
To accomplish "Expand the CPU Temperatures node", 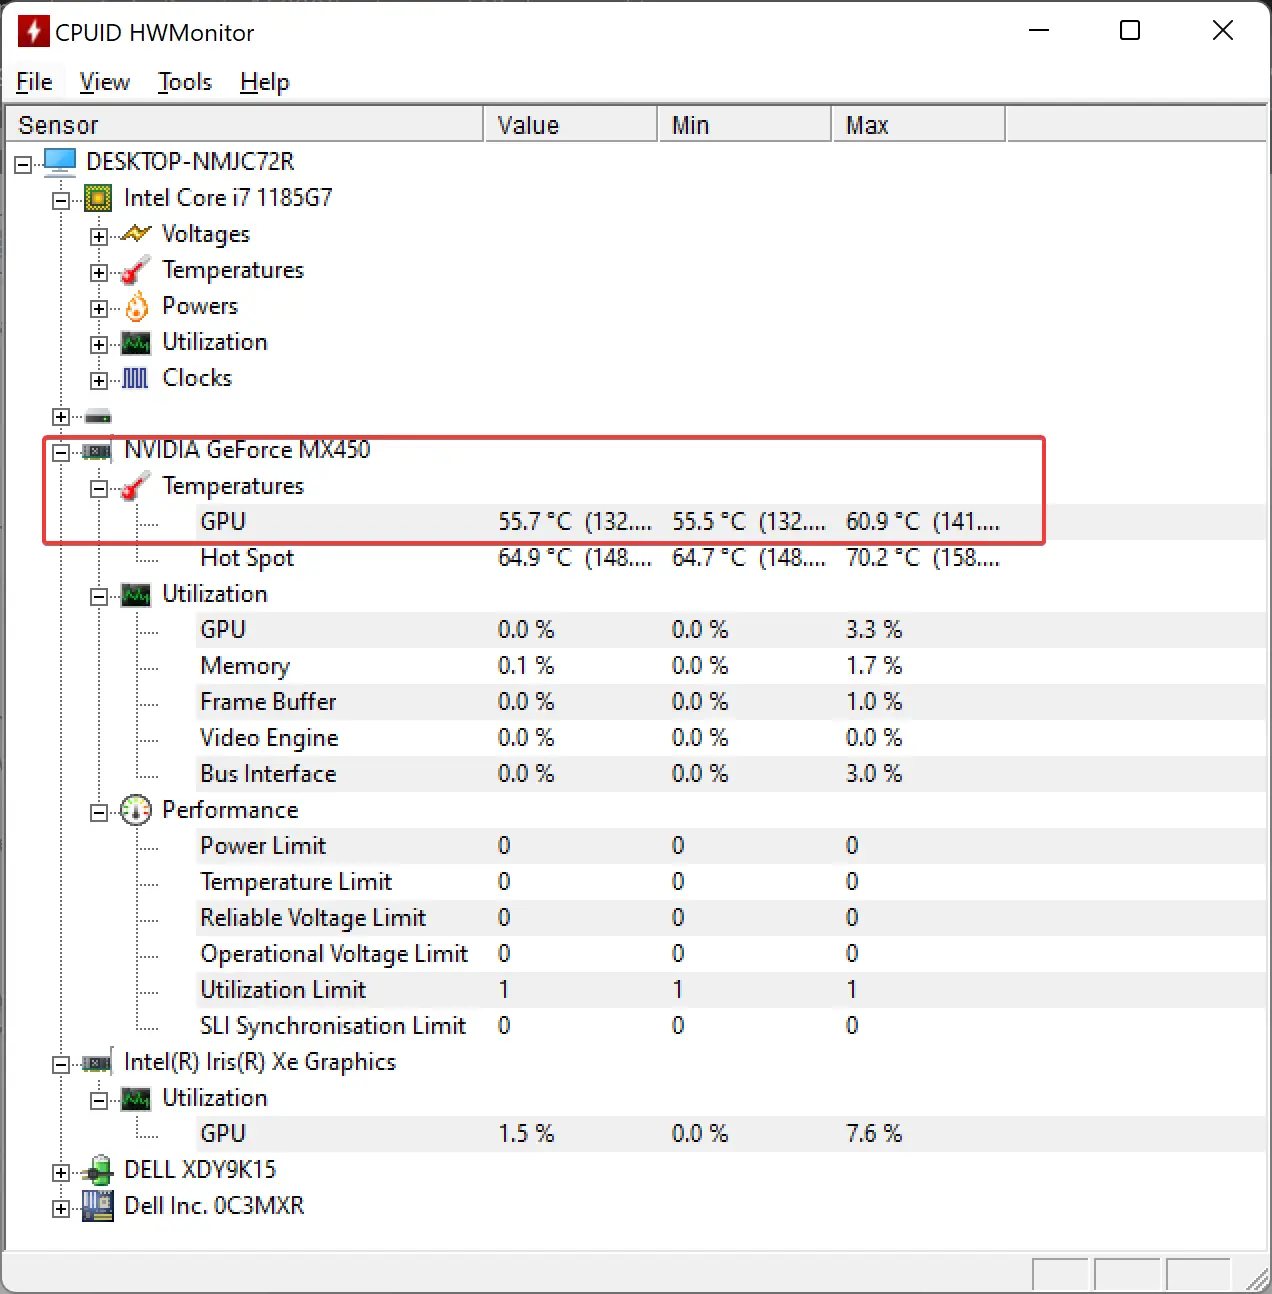I will [x=98, y=273].
